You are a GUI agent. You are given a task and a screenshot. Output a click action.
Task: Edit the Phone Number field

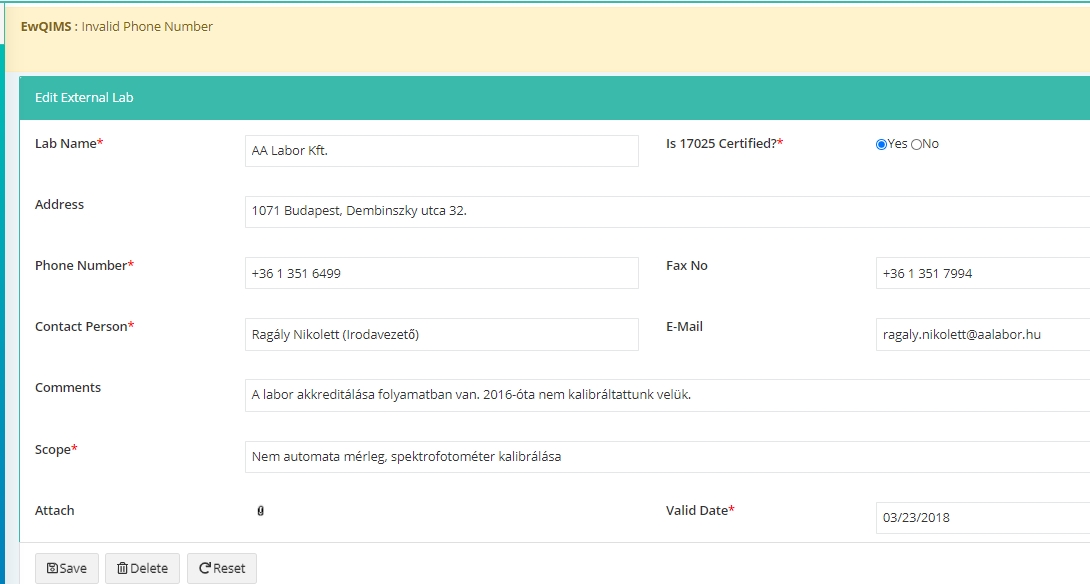(441, 273)
